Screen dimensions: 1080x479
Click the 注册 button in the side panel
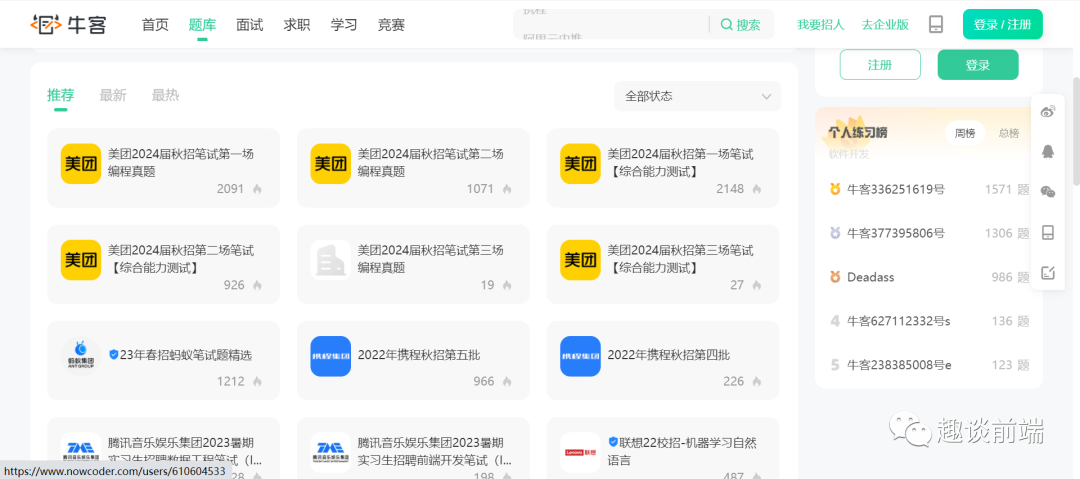[x=880, y=65]
